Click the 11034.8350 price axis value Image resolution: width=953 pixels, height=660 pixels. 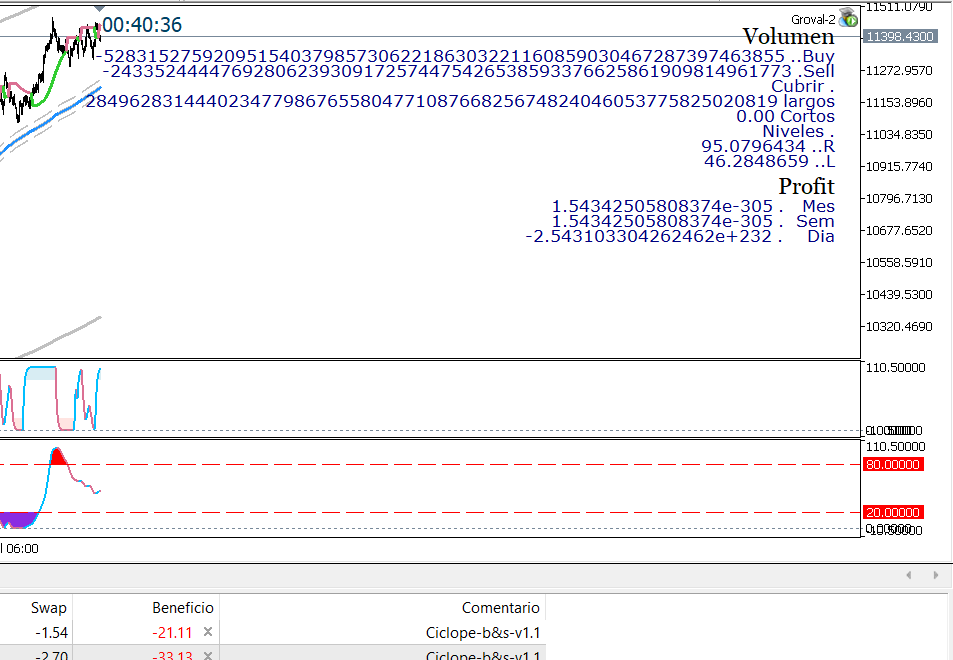click(899, 135)
